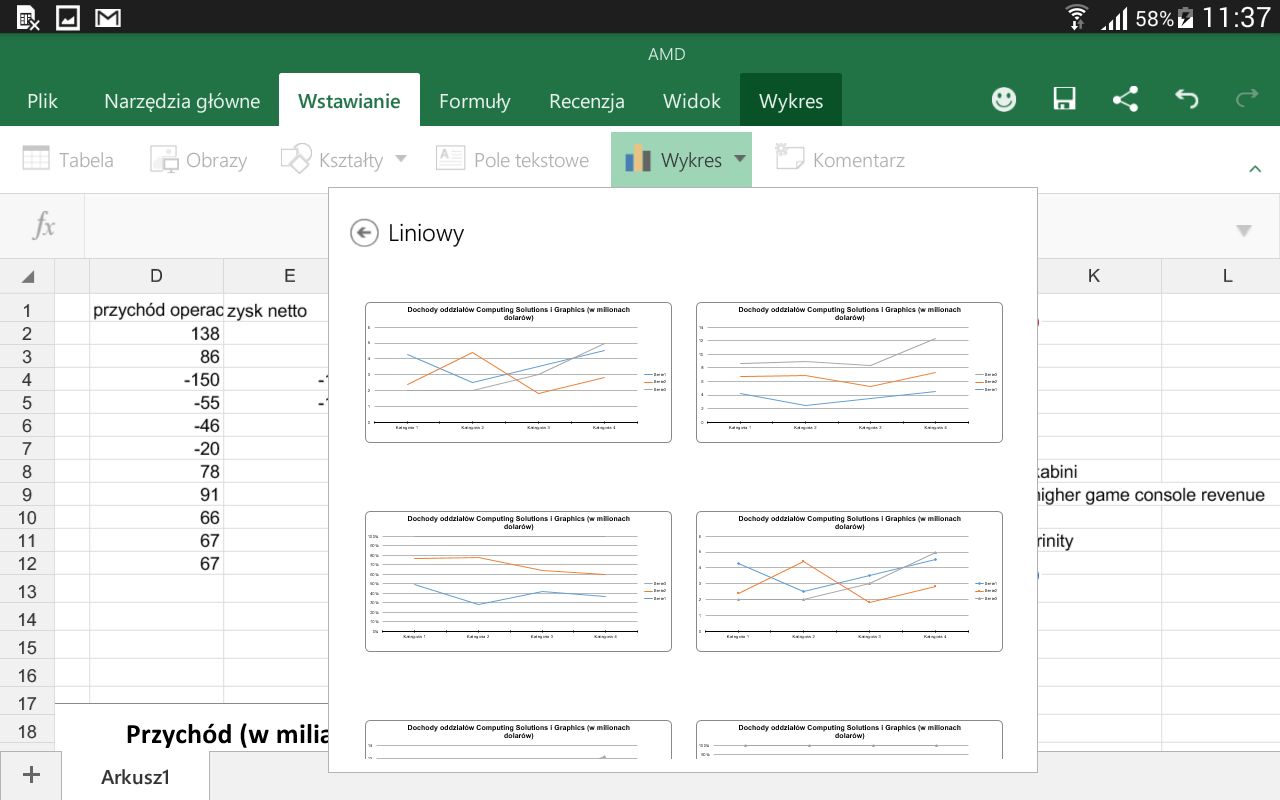Select the cell containing 86

(156, 356)
